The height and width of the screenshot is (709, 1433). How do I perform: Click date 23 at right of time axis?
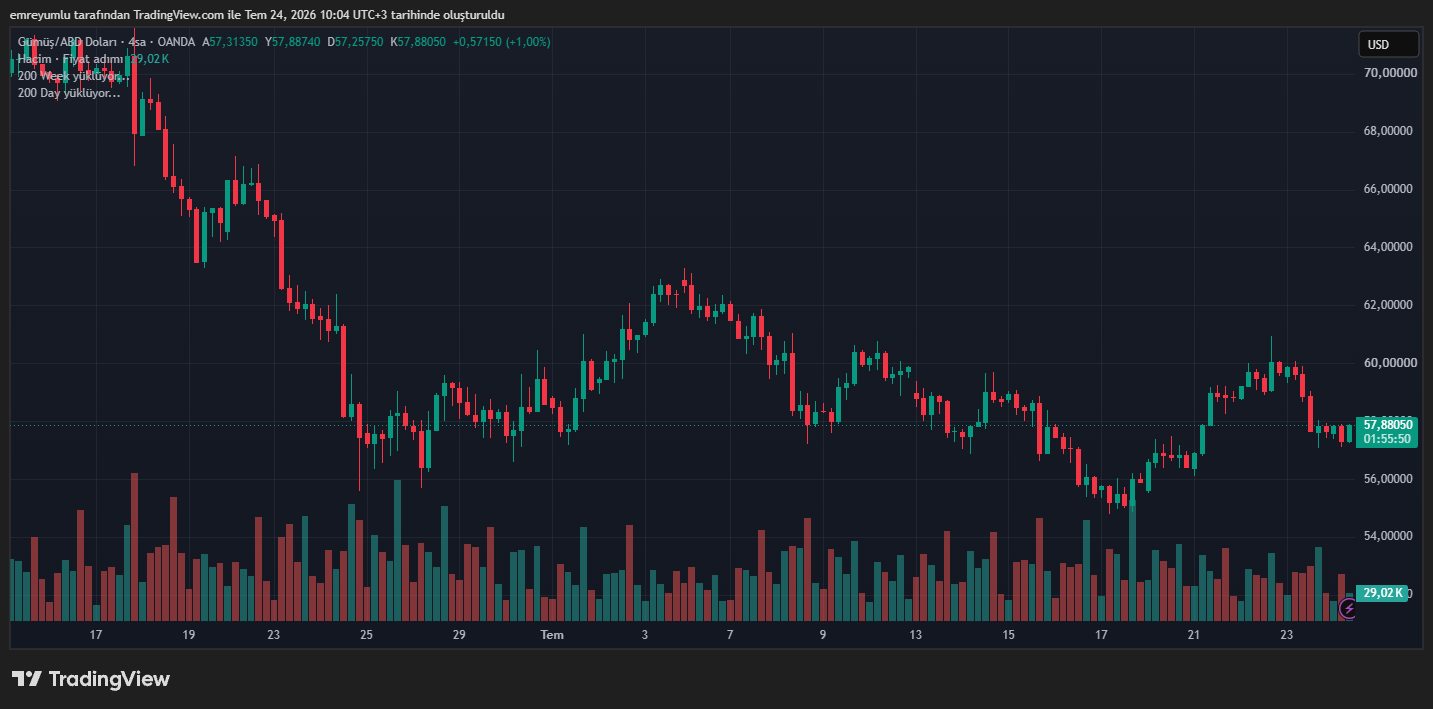pyautogui.click(x=1287, y=635)
